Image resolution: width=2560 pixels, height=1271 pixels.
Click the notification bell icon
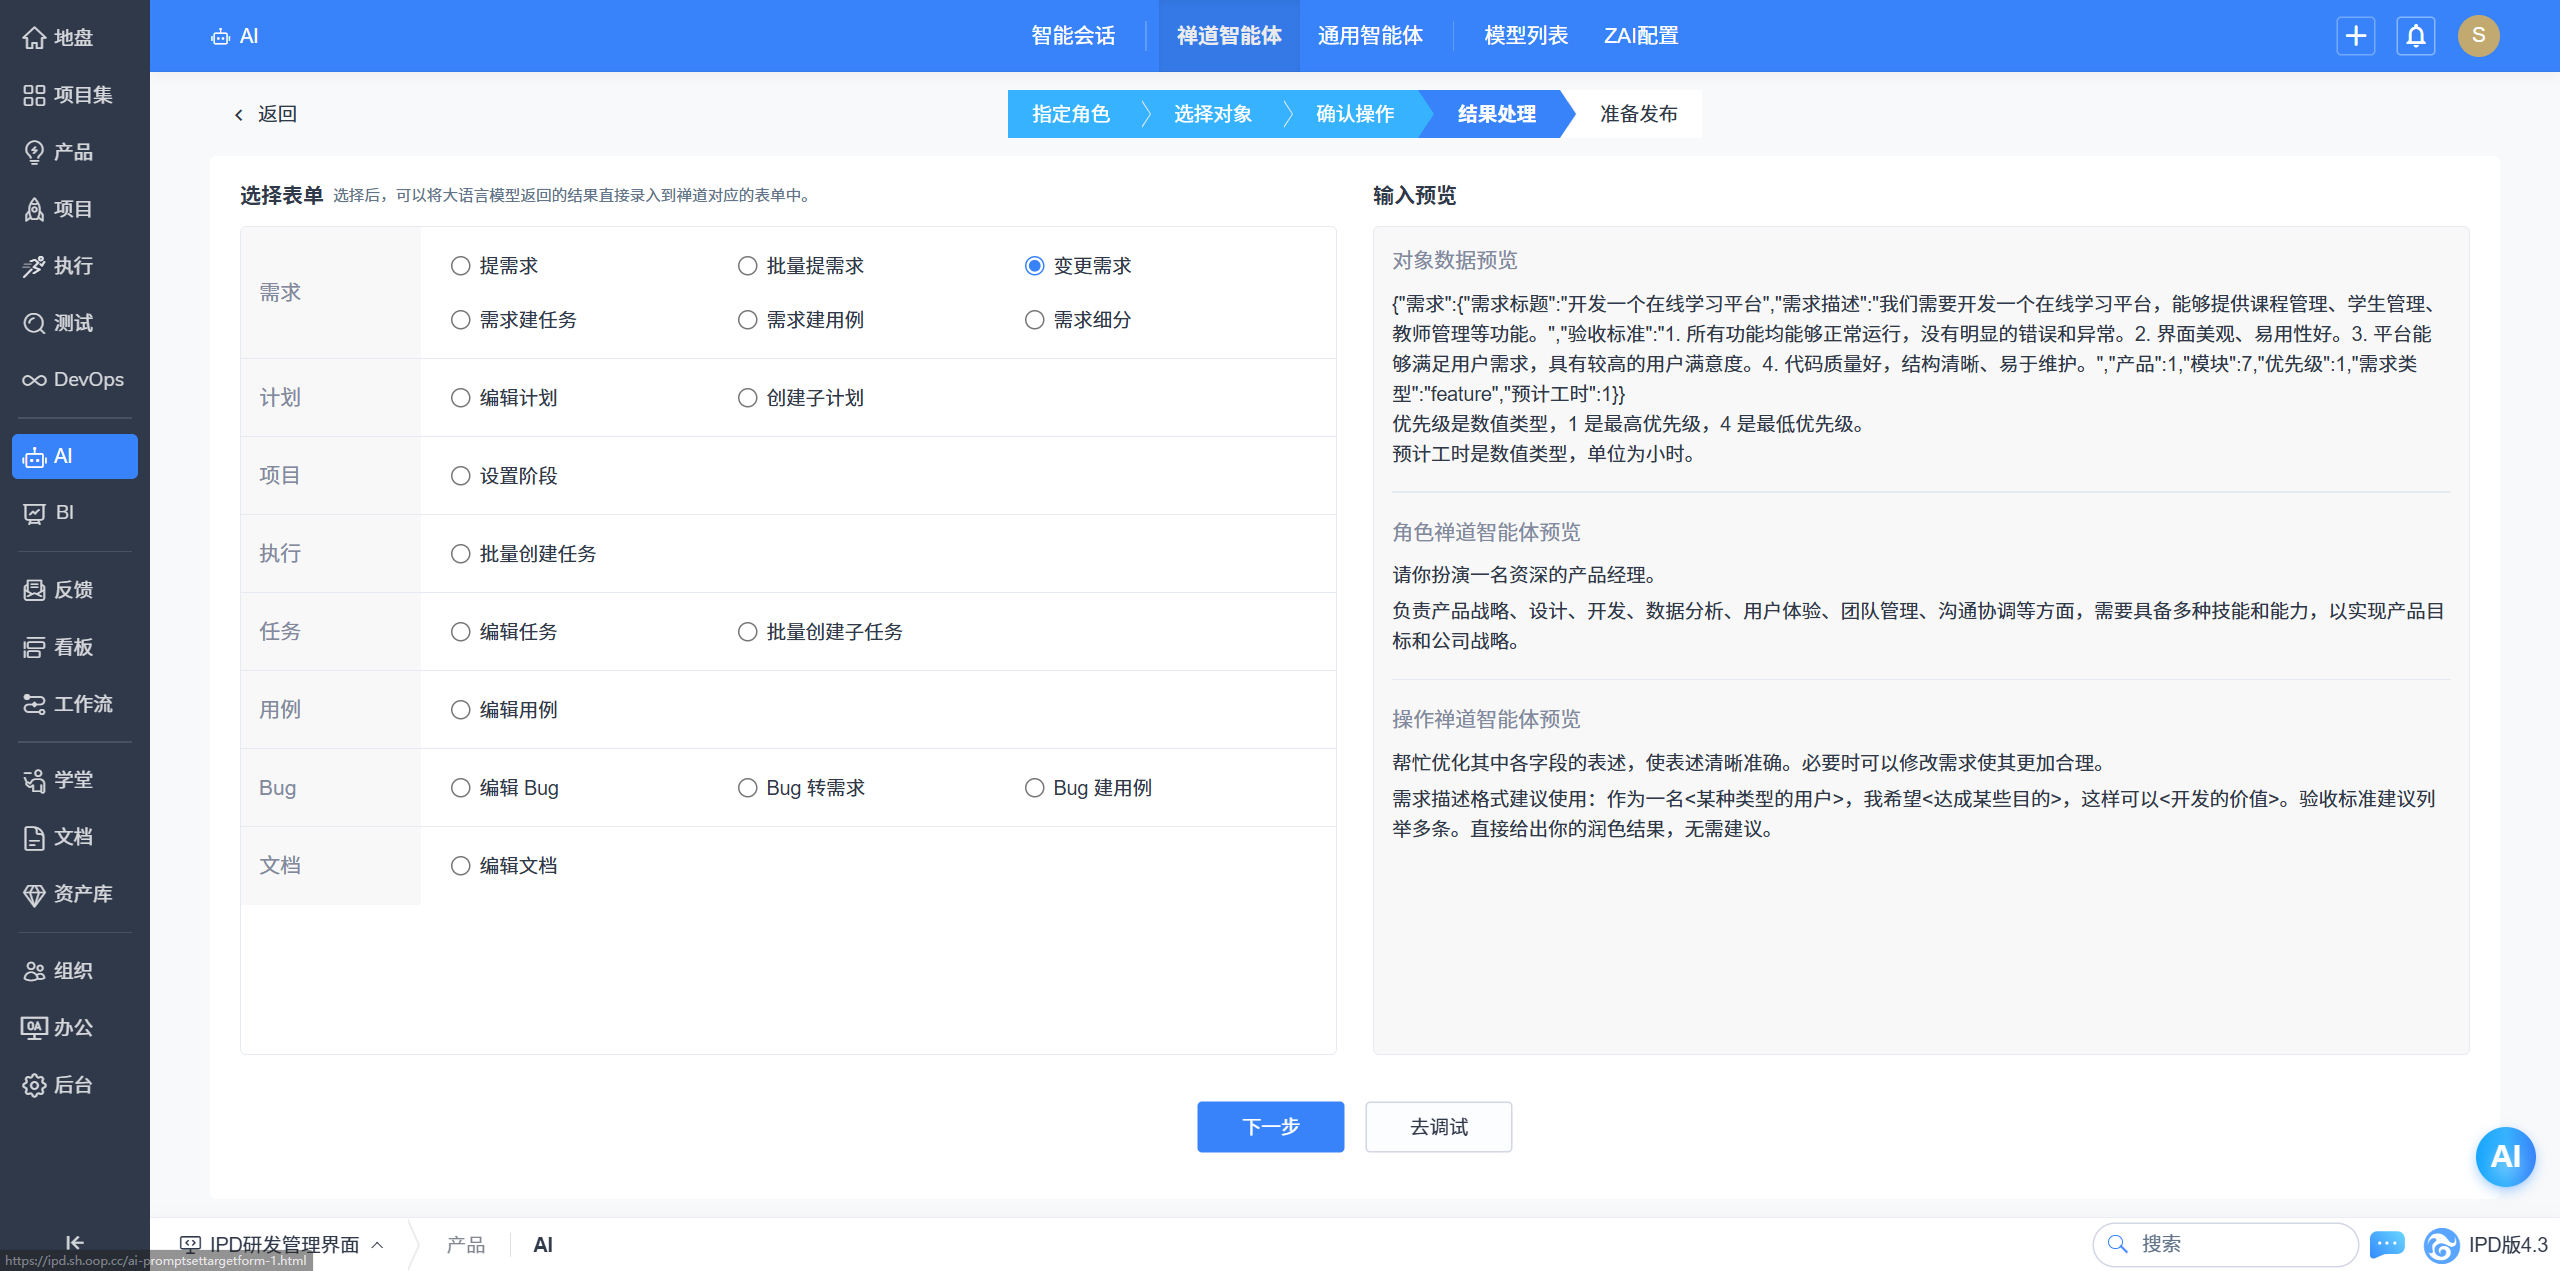(2415, 36)
